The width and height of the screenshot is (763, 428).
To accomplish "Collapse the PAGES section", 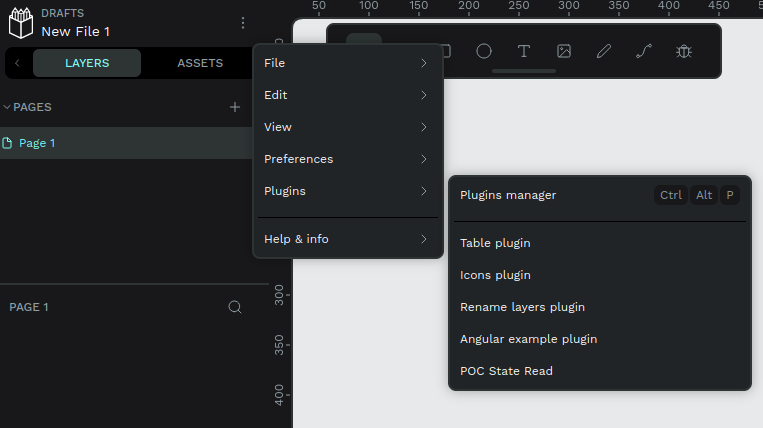I will (x=8, y=107).
